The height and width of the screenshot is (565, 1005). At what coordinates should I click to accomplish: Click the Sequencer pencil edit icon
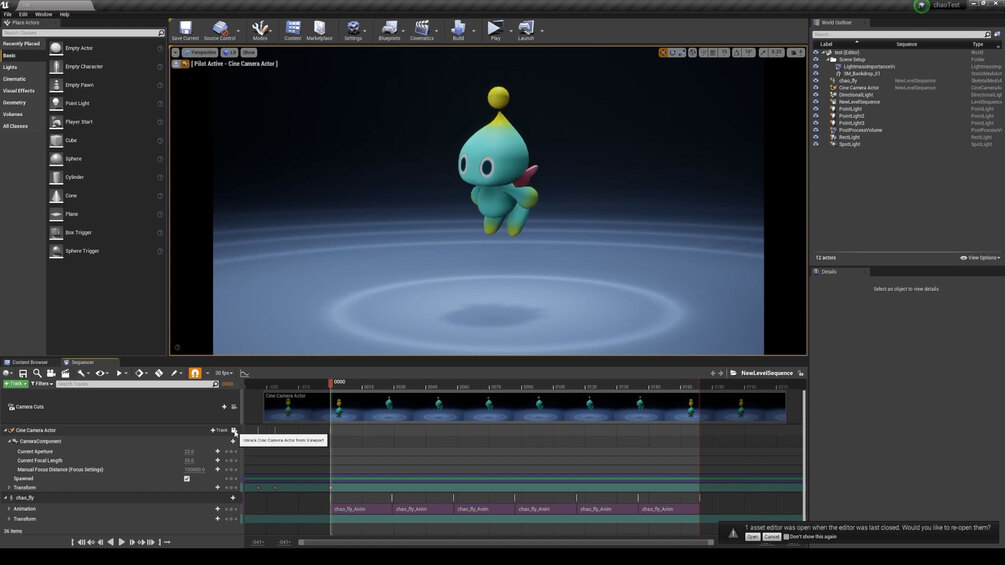pyautogui.click(x=174, y=373)
